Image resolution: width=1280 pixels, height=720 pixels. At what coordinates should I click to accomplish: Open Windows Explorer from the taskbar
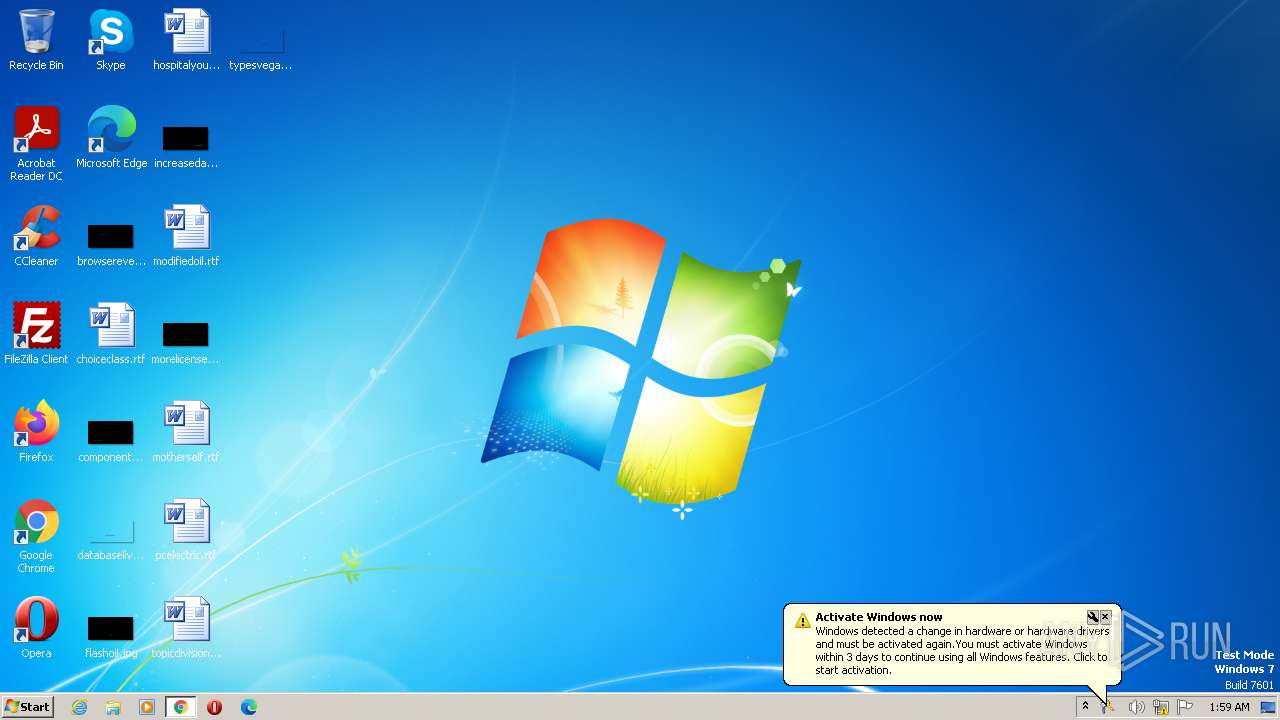coord(113,707)
